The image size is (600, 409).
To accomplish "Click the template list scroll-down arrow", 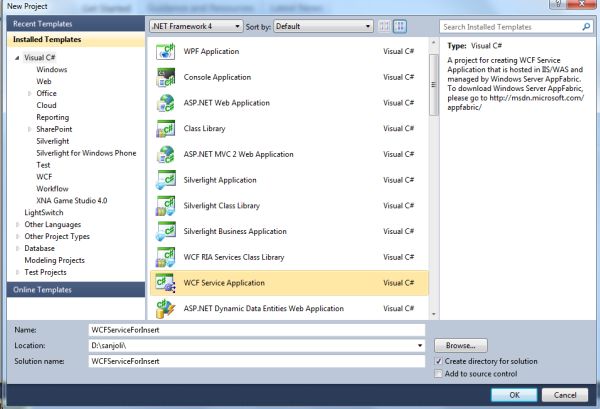I will point(434,314).
